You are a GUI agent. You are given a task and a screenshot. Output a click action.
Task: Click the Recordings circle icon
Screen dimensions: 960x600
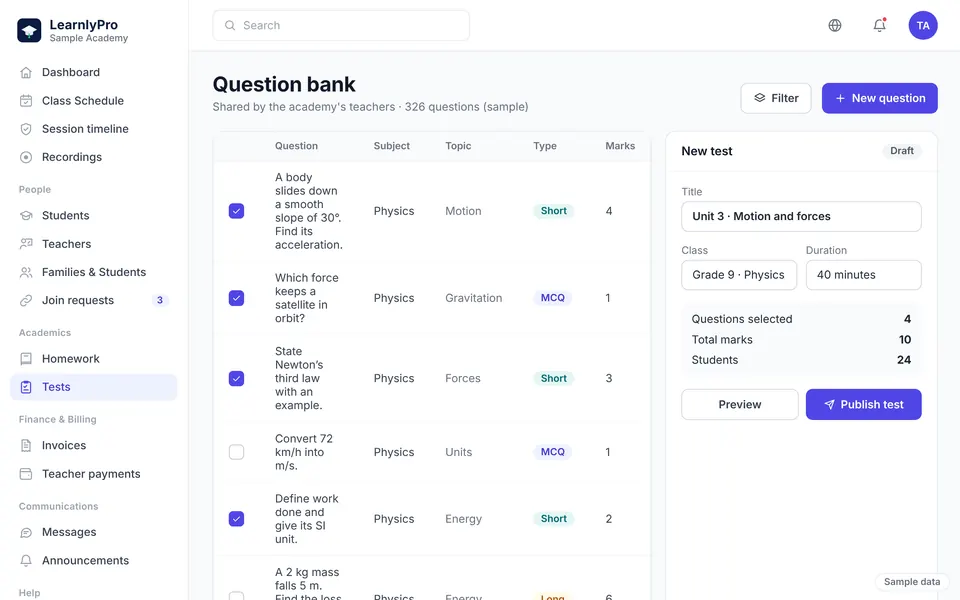click(26, 157)
